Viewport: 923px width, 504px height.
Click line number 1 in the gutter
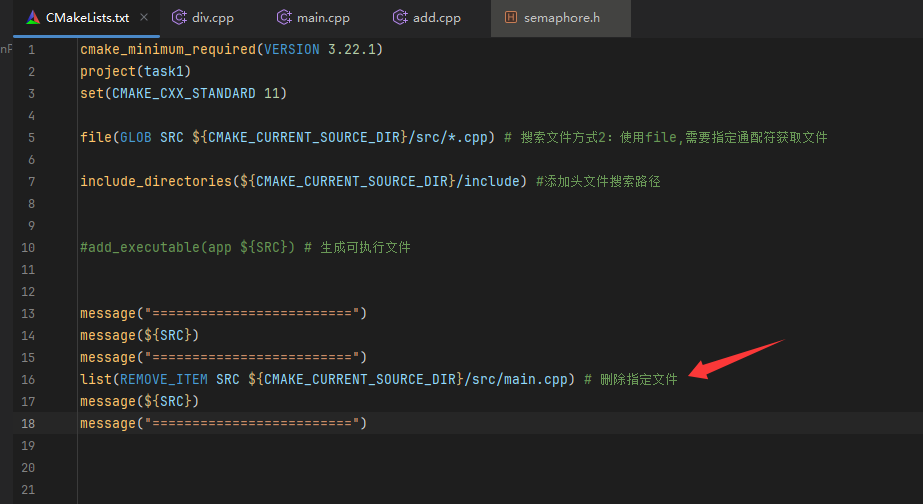point(31,50)
